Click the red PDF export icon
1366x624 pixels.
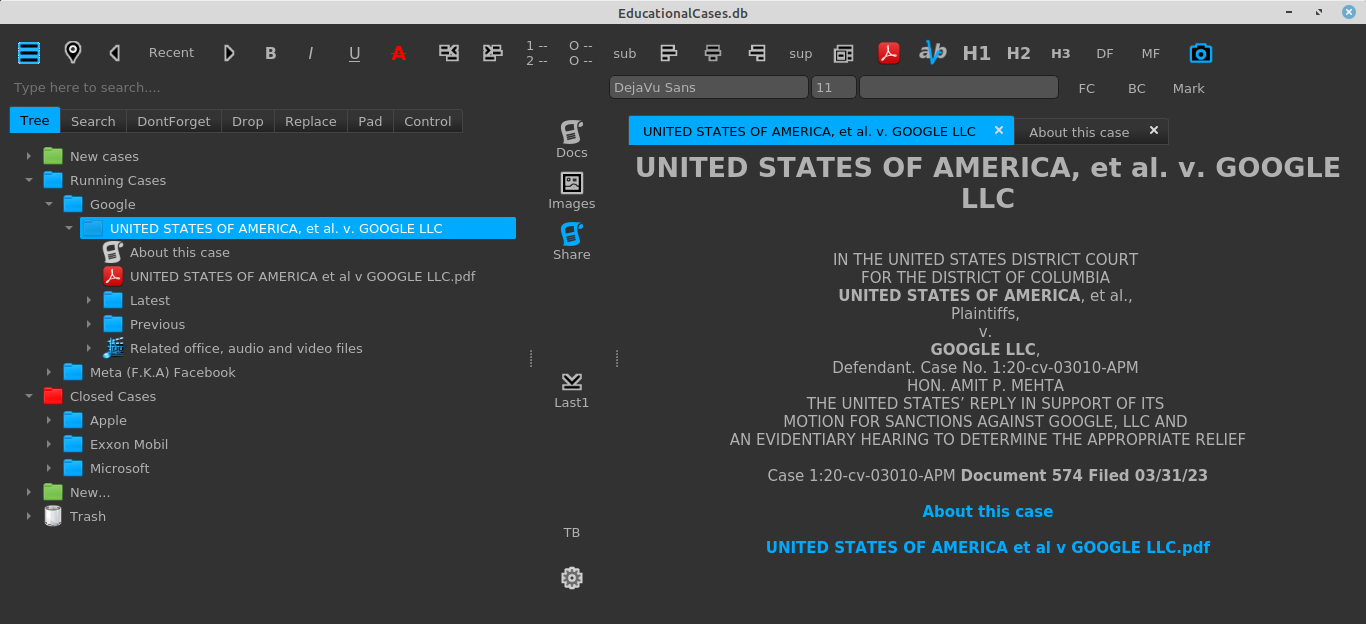click(889, 53)
